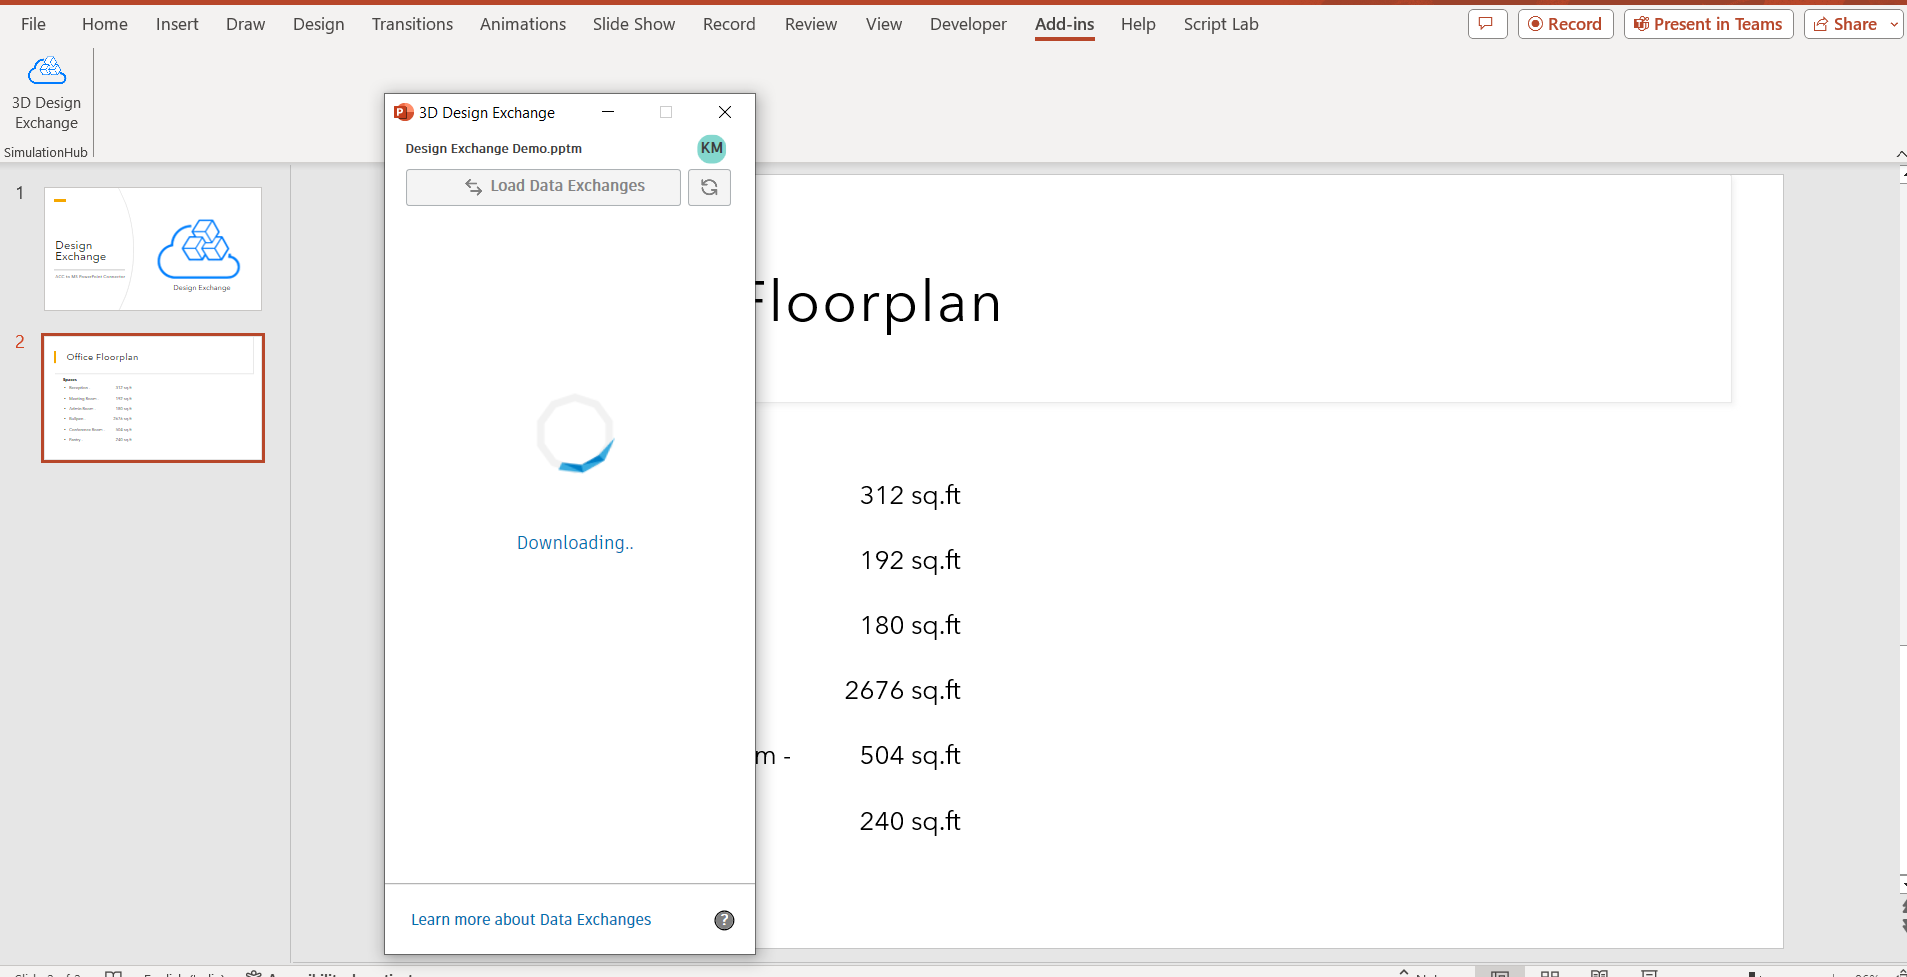Click the 504 sq.ft value
This screenshot has width=1907, height=977.
910,755
